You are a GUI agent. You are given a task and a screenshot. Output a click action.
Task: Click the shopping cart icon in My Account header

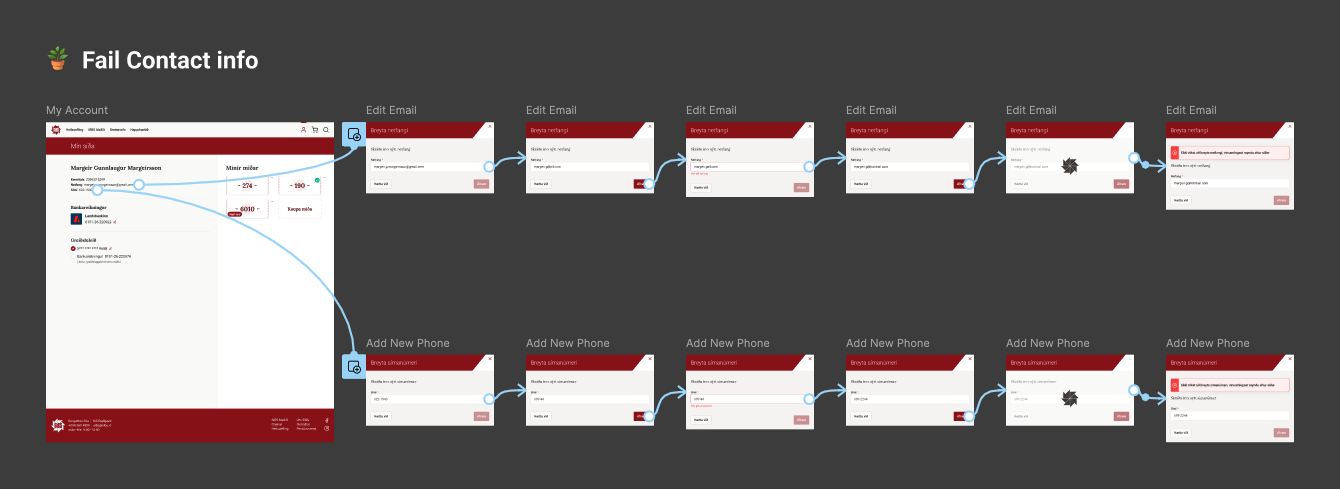[x=314, y=130]
